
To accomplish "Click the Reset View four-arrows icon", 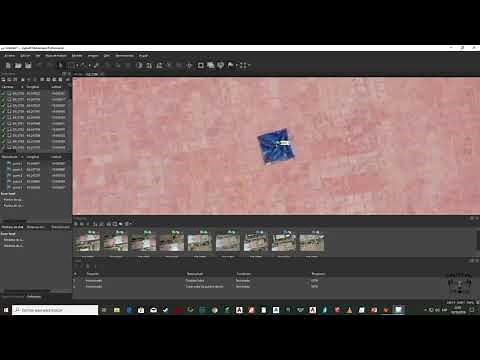I will pyautogui.click(x=243, y=65).
